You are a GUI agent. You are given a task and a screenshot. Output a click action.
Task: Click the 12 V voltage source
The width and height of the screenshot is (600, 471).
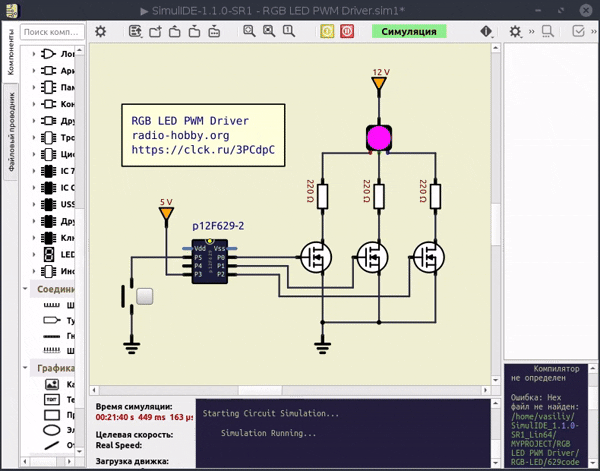(379, 83)
